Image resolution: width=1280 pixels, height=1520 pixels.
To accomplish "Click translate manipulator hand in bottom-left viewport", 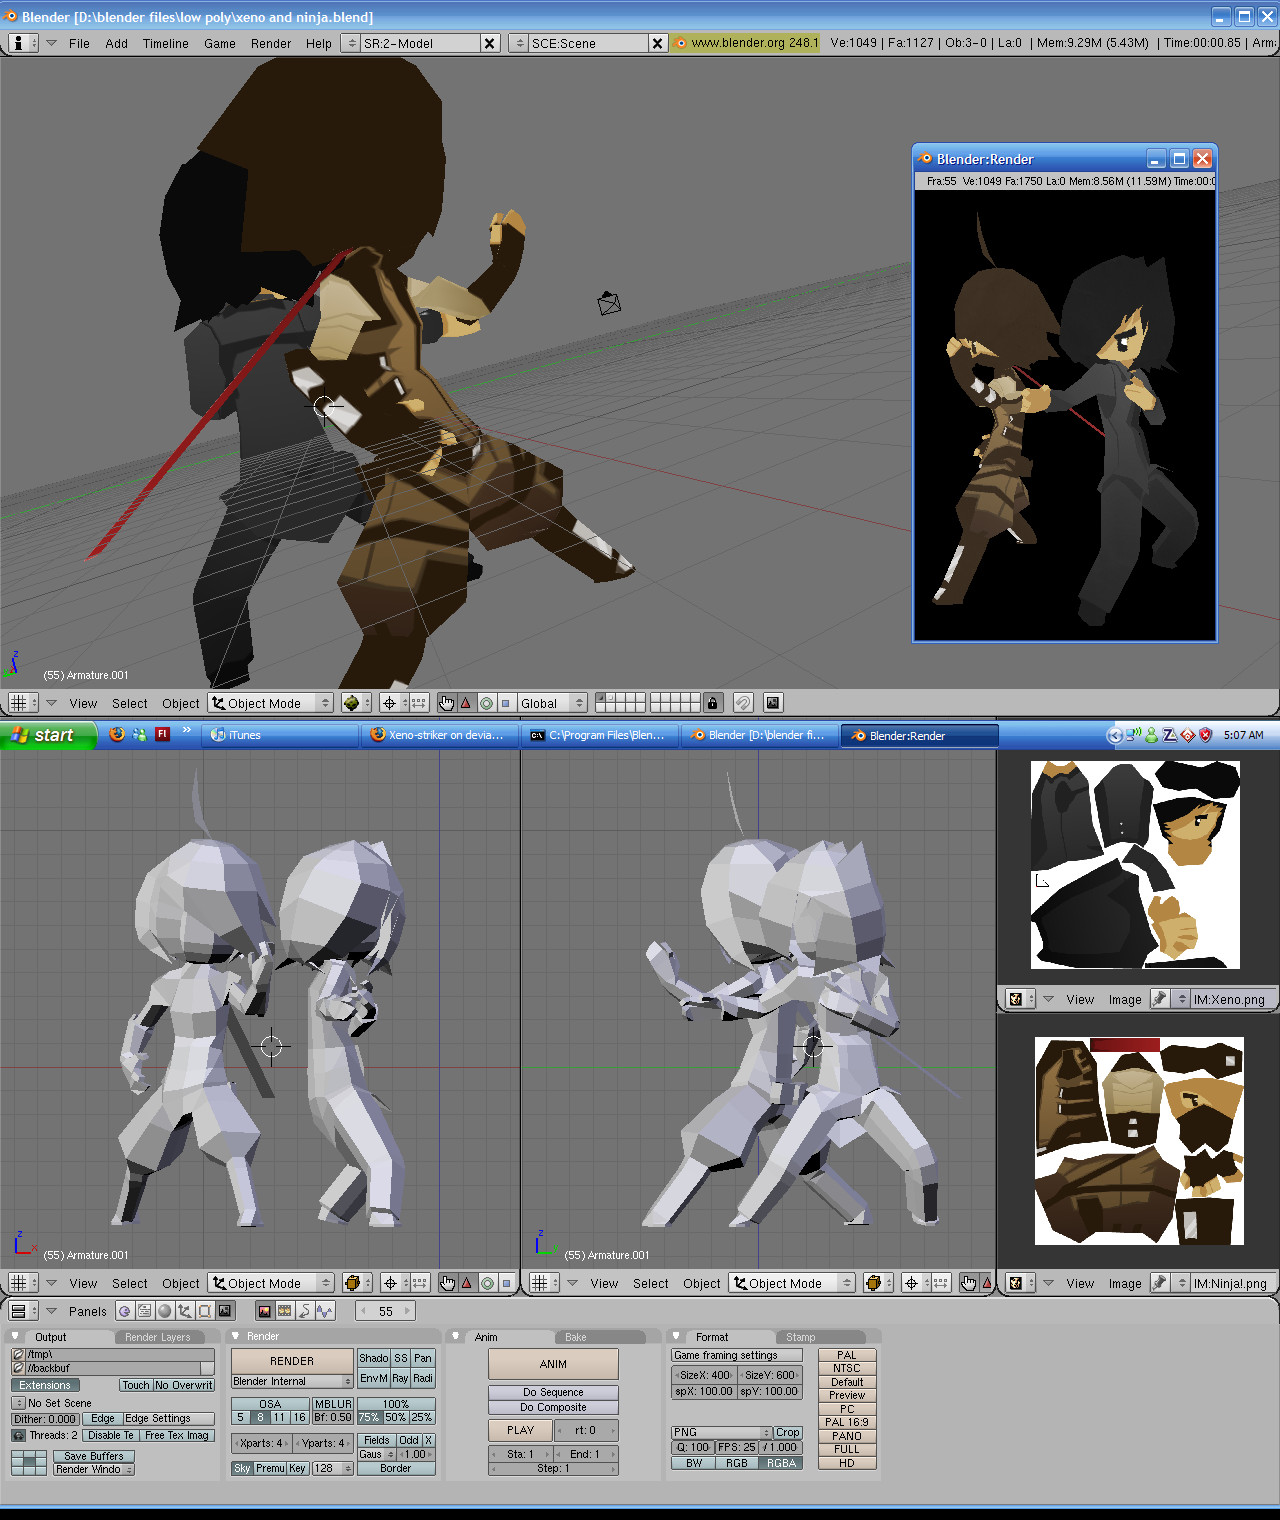I will [448, 1283].
